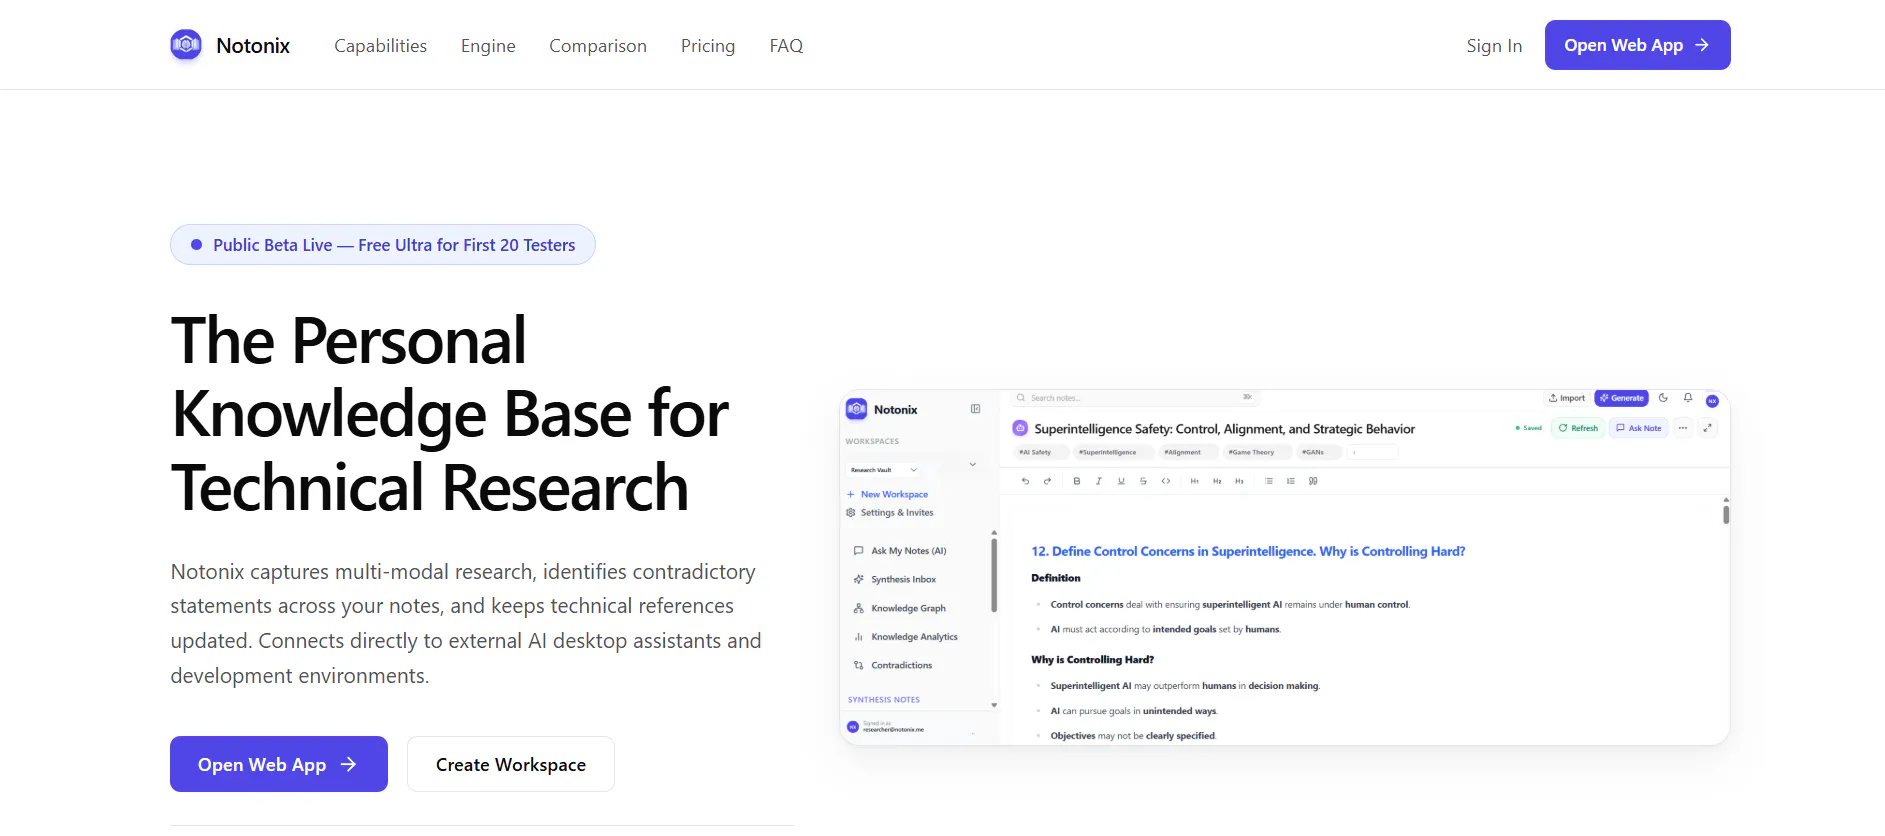
Task: Click the '12. Define Control Concerns' heading
Action: (1248, 551)
